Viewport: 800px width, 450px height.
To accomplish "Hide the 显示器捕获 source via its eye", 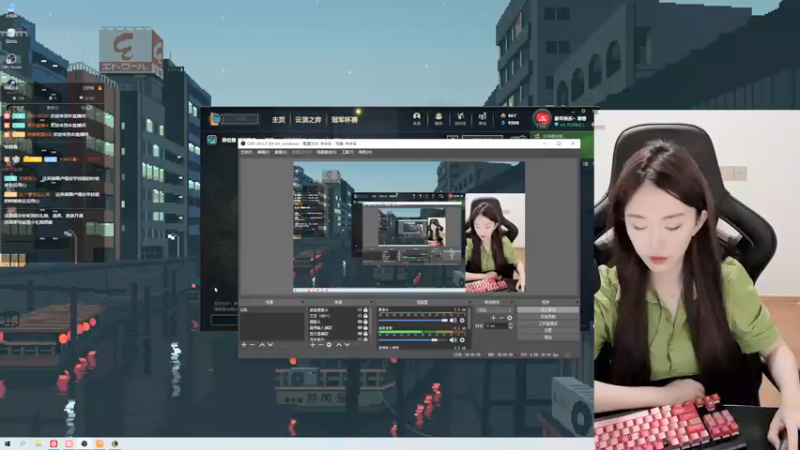I will coord(360,333).
